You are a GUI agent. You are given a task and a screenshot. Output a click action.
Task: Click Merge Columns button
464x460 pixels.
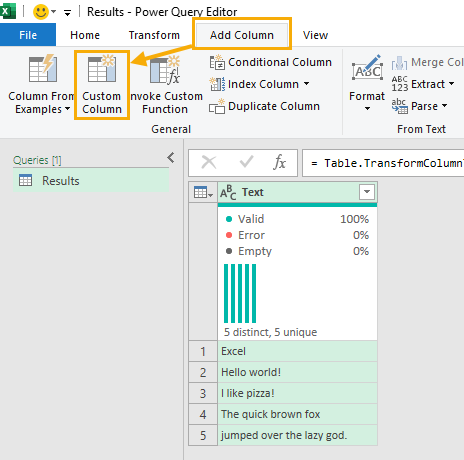[428, 62]
